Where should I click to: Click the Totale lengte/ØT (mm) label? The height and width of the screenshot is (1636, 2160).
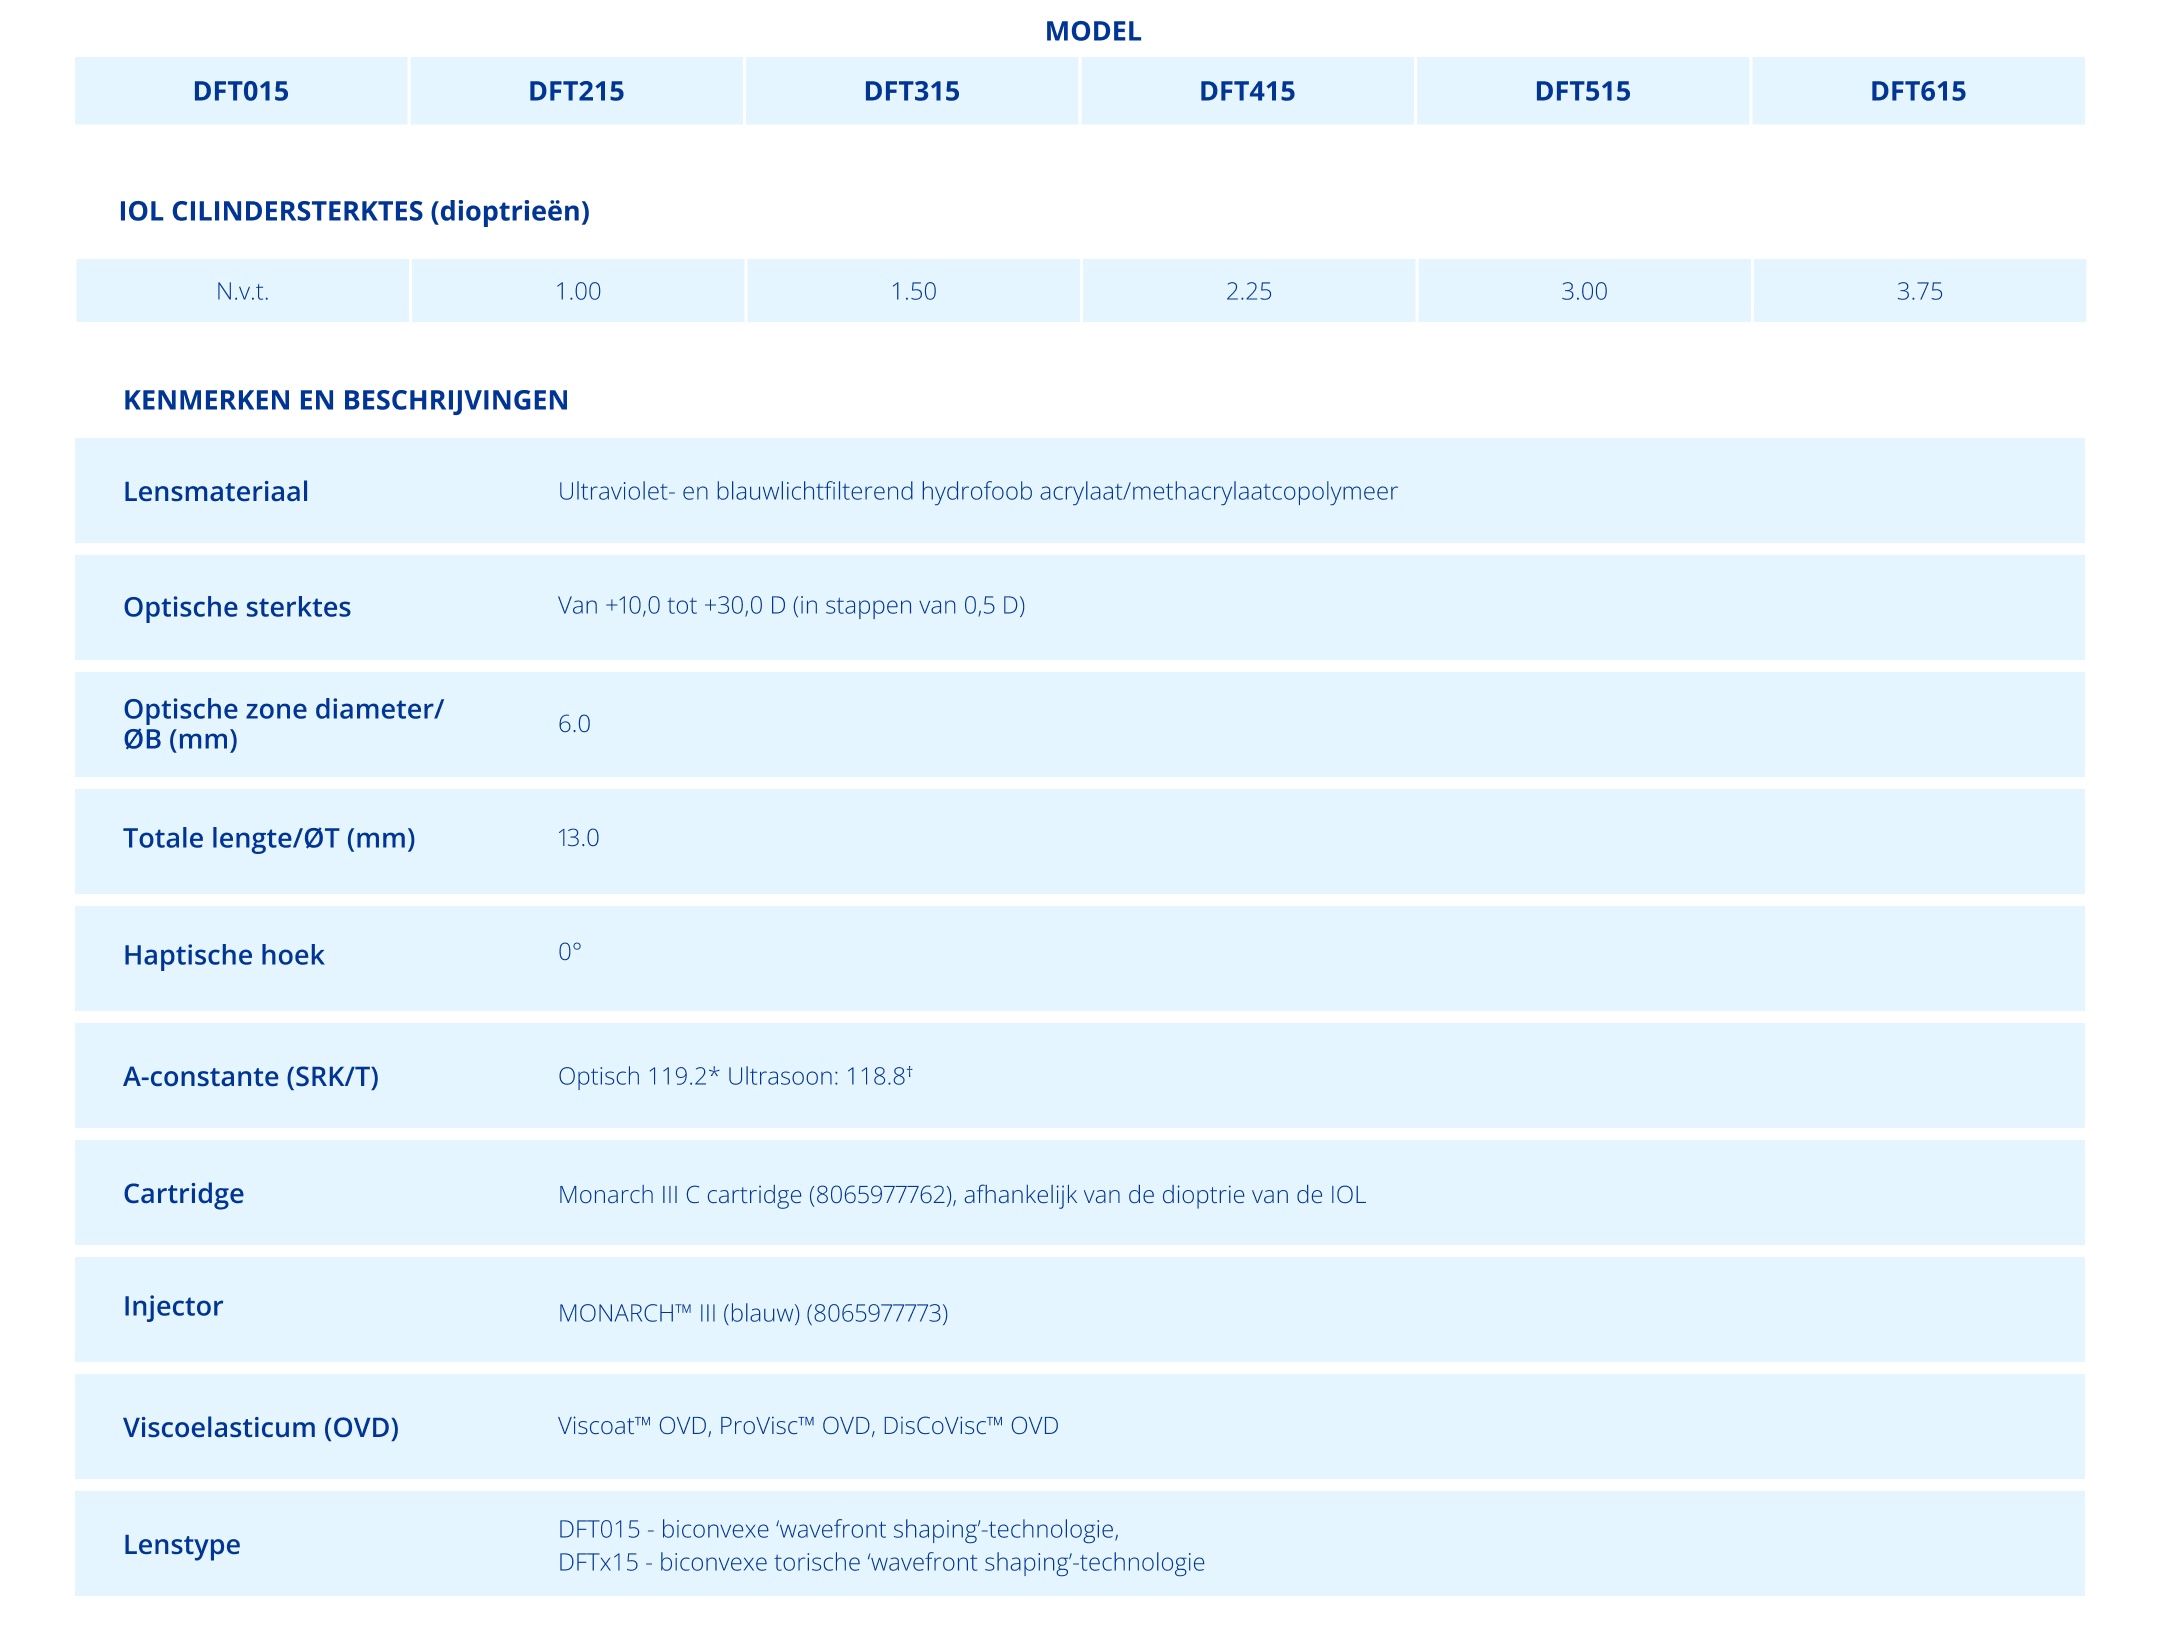coord(269,838)
